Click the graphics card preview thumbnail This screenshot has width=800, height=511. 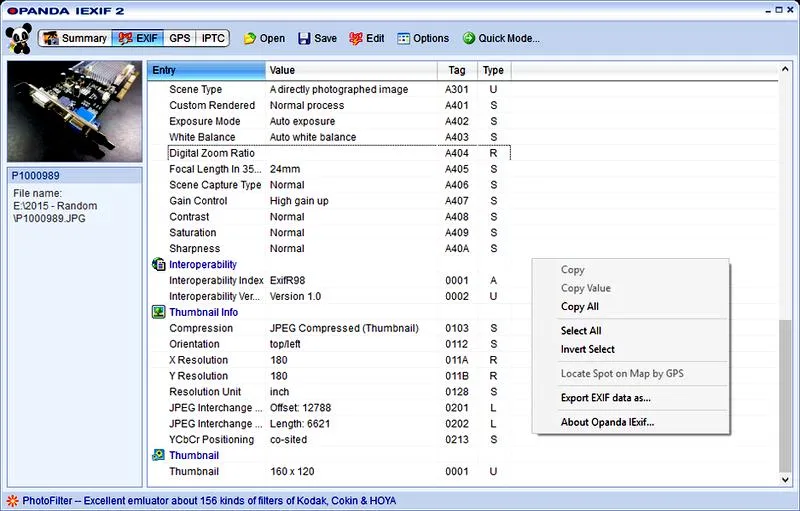(x=74, y=111)
